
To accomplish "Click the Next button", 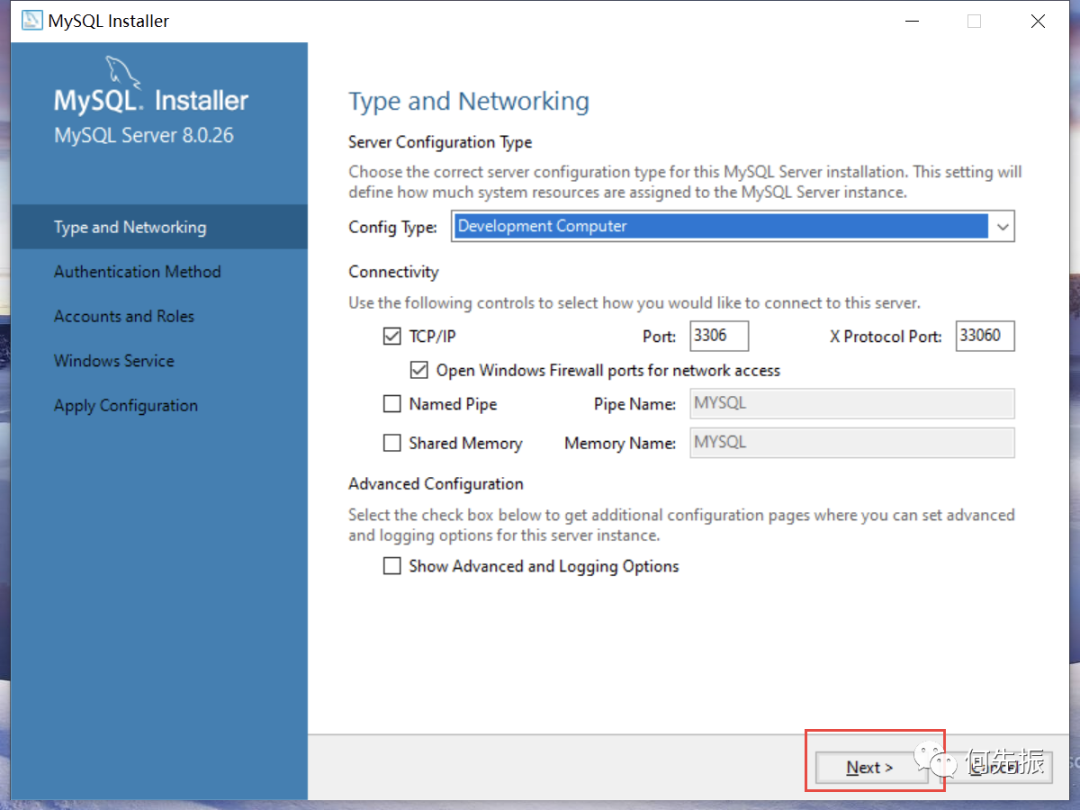I will pos(870,767).
